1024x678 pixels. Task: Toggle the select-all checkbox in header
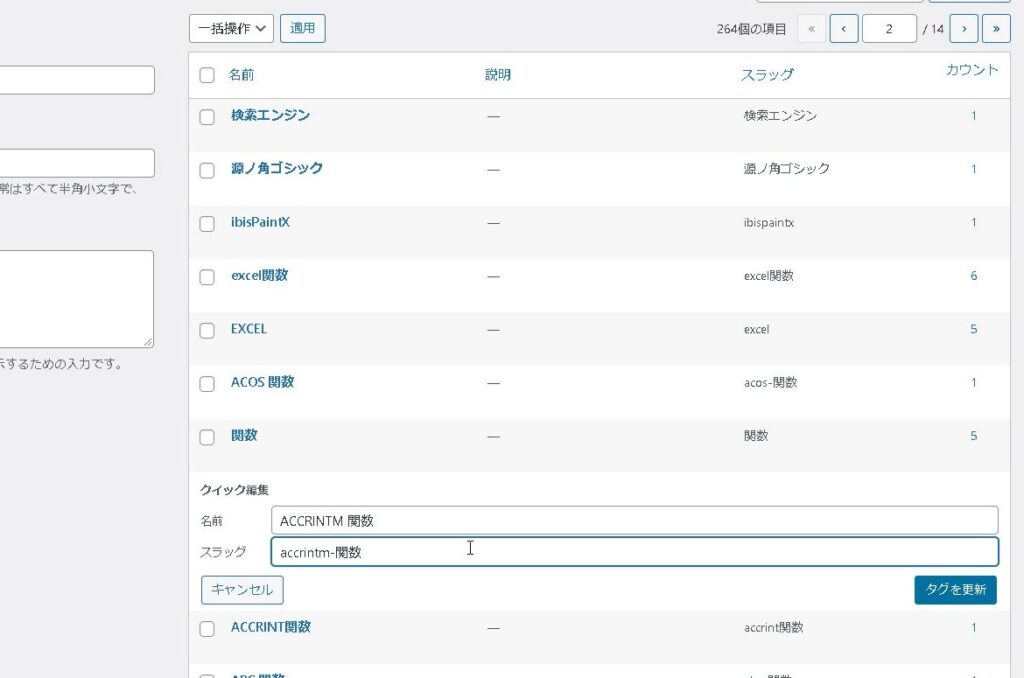click(207, 75)
